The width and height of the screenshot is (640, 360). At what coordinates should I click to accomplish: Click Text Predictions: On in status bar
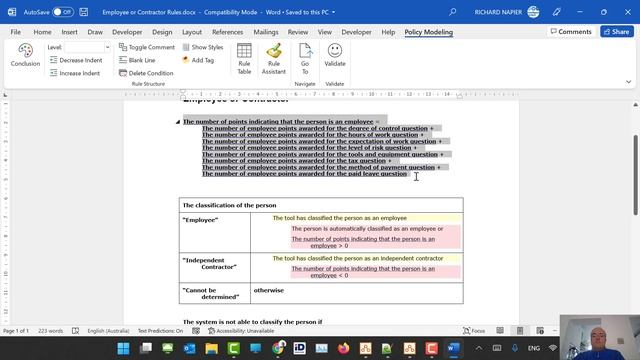tap(160, 331)
